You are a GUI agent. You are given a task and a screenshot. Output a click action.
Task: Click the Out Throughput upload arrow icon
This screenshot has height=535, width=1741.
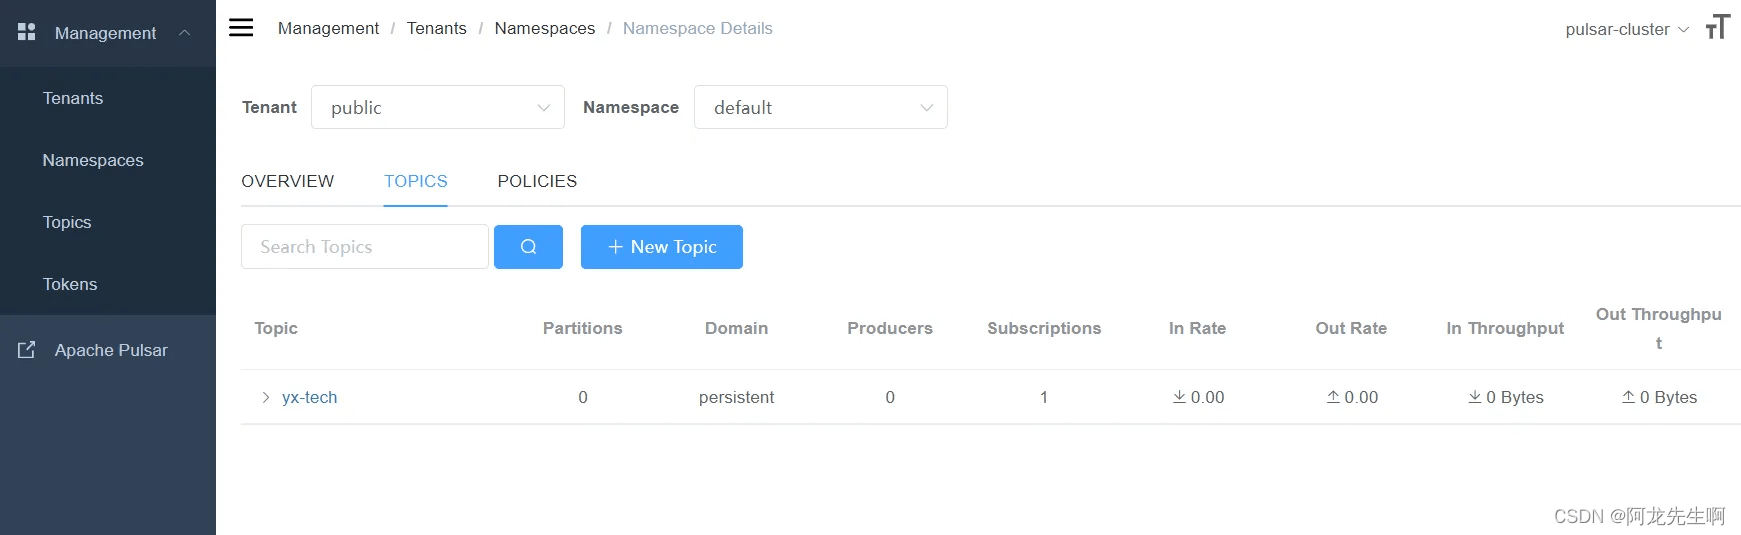pyautogui.click(x=1628, y=397)
